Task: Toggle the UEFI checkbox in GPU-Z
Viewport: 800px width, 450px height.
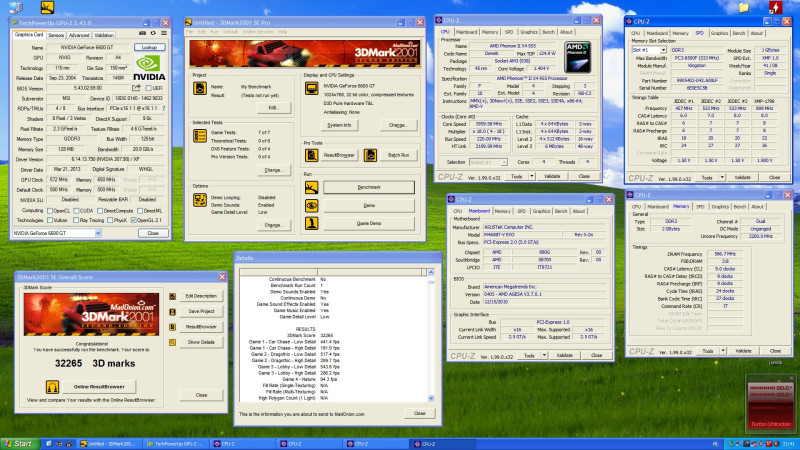Action: pos(148,88)
